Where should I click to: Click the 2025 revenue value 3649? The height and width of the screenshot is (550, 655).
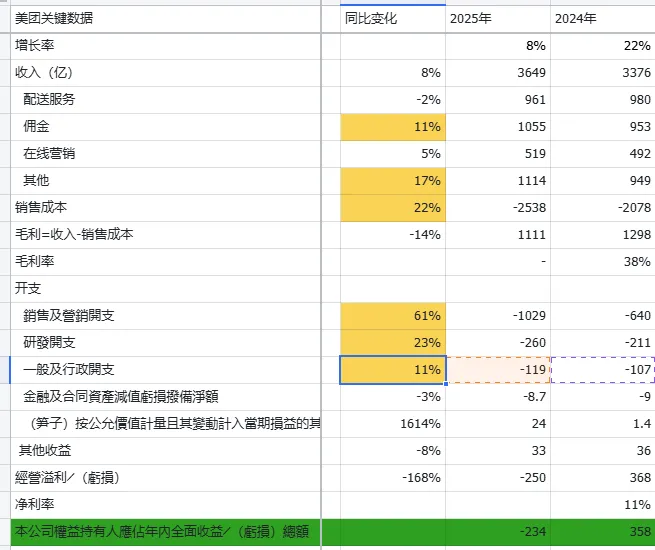click(x=498, y=73)
